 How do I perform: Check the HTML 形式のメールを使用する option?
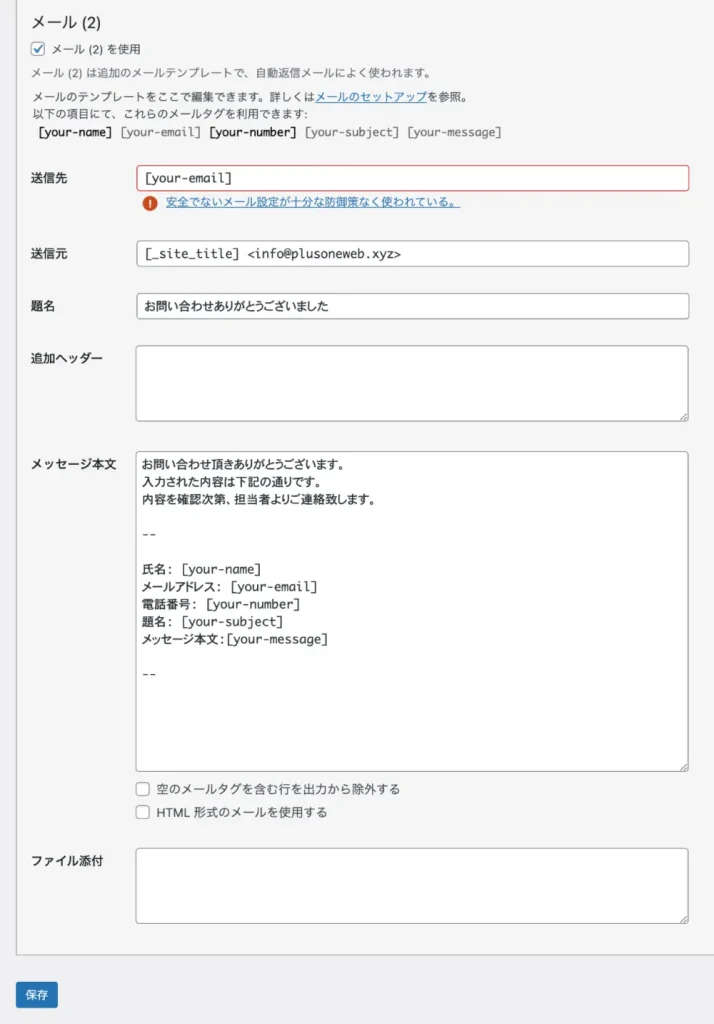pyautogui.click(x=143, y=812)
